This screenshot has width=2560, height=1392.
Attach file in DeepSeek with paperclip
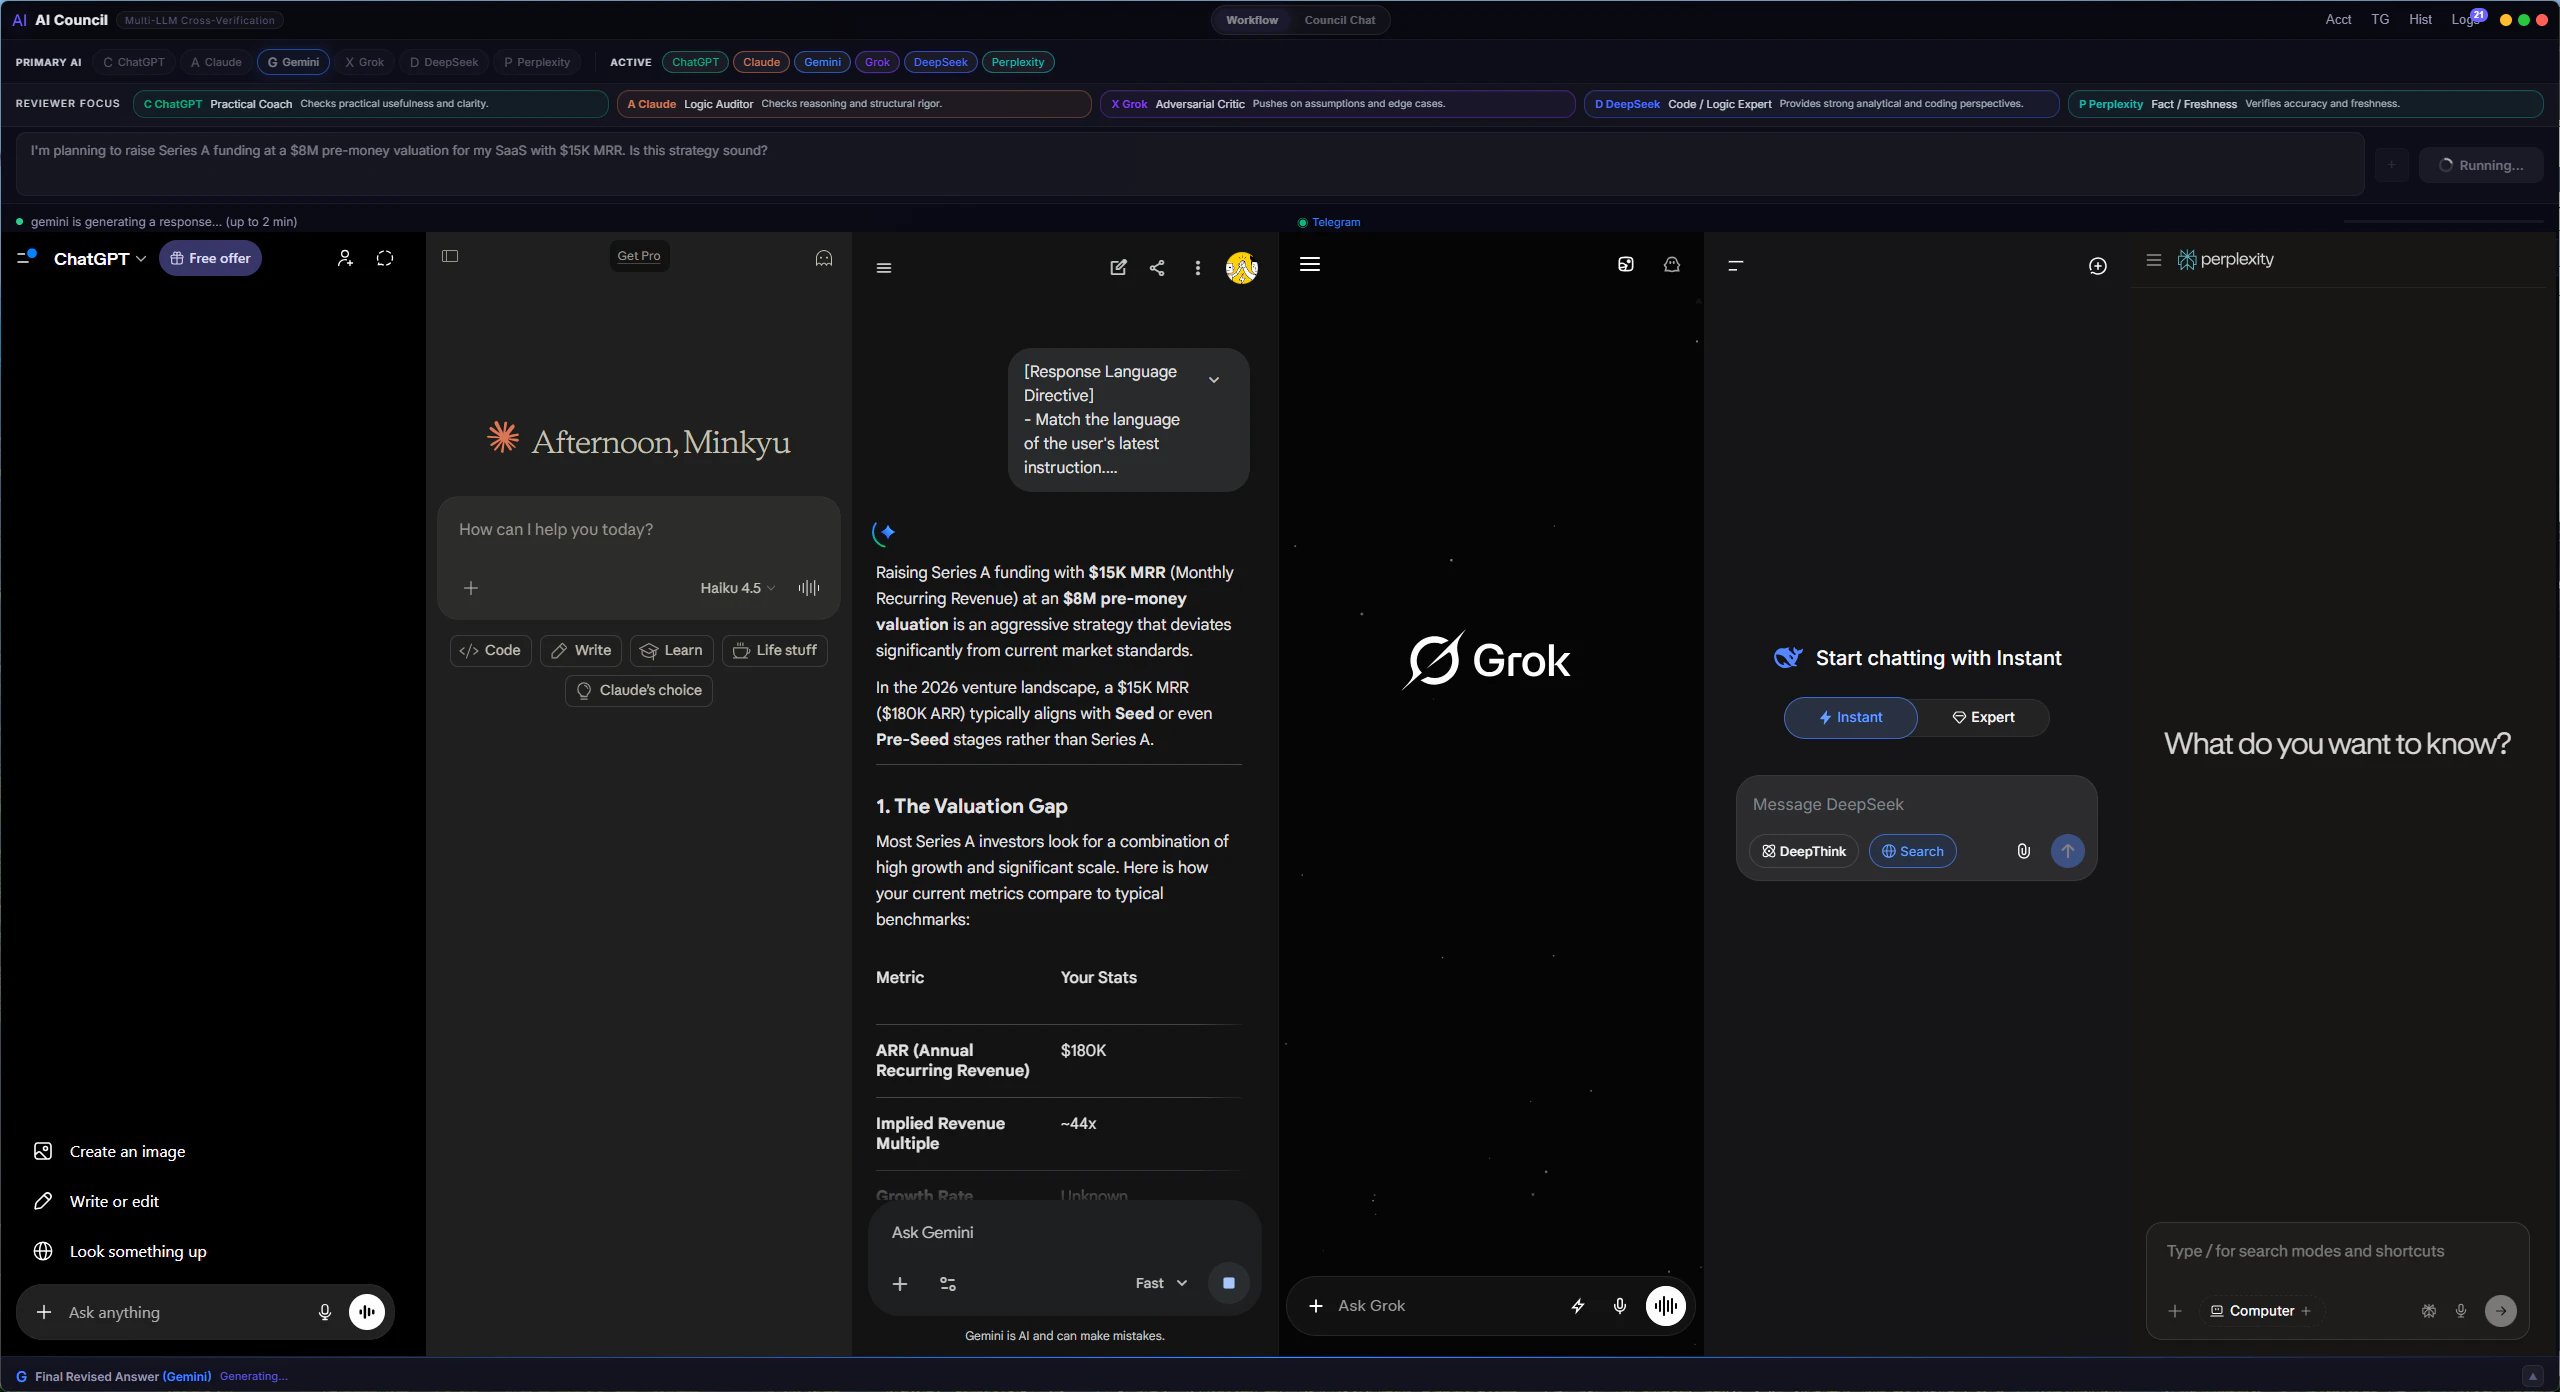2023,851
